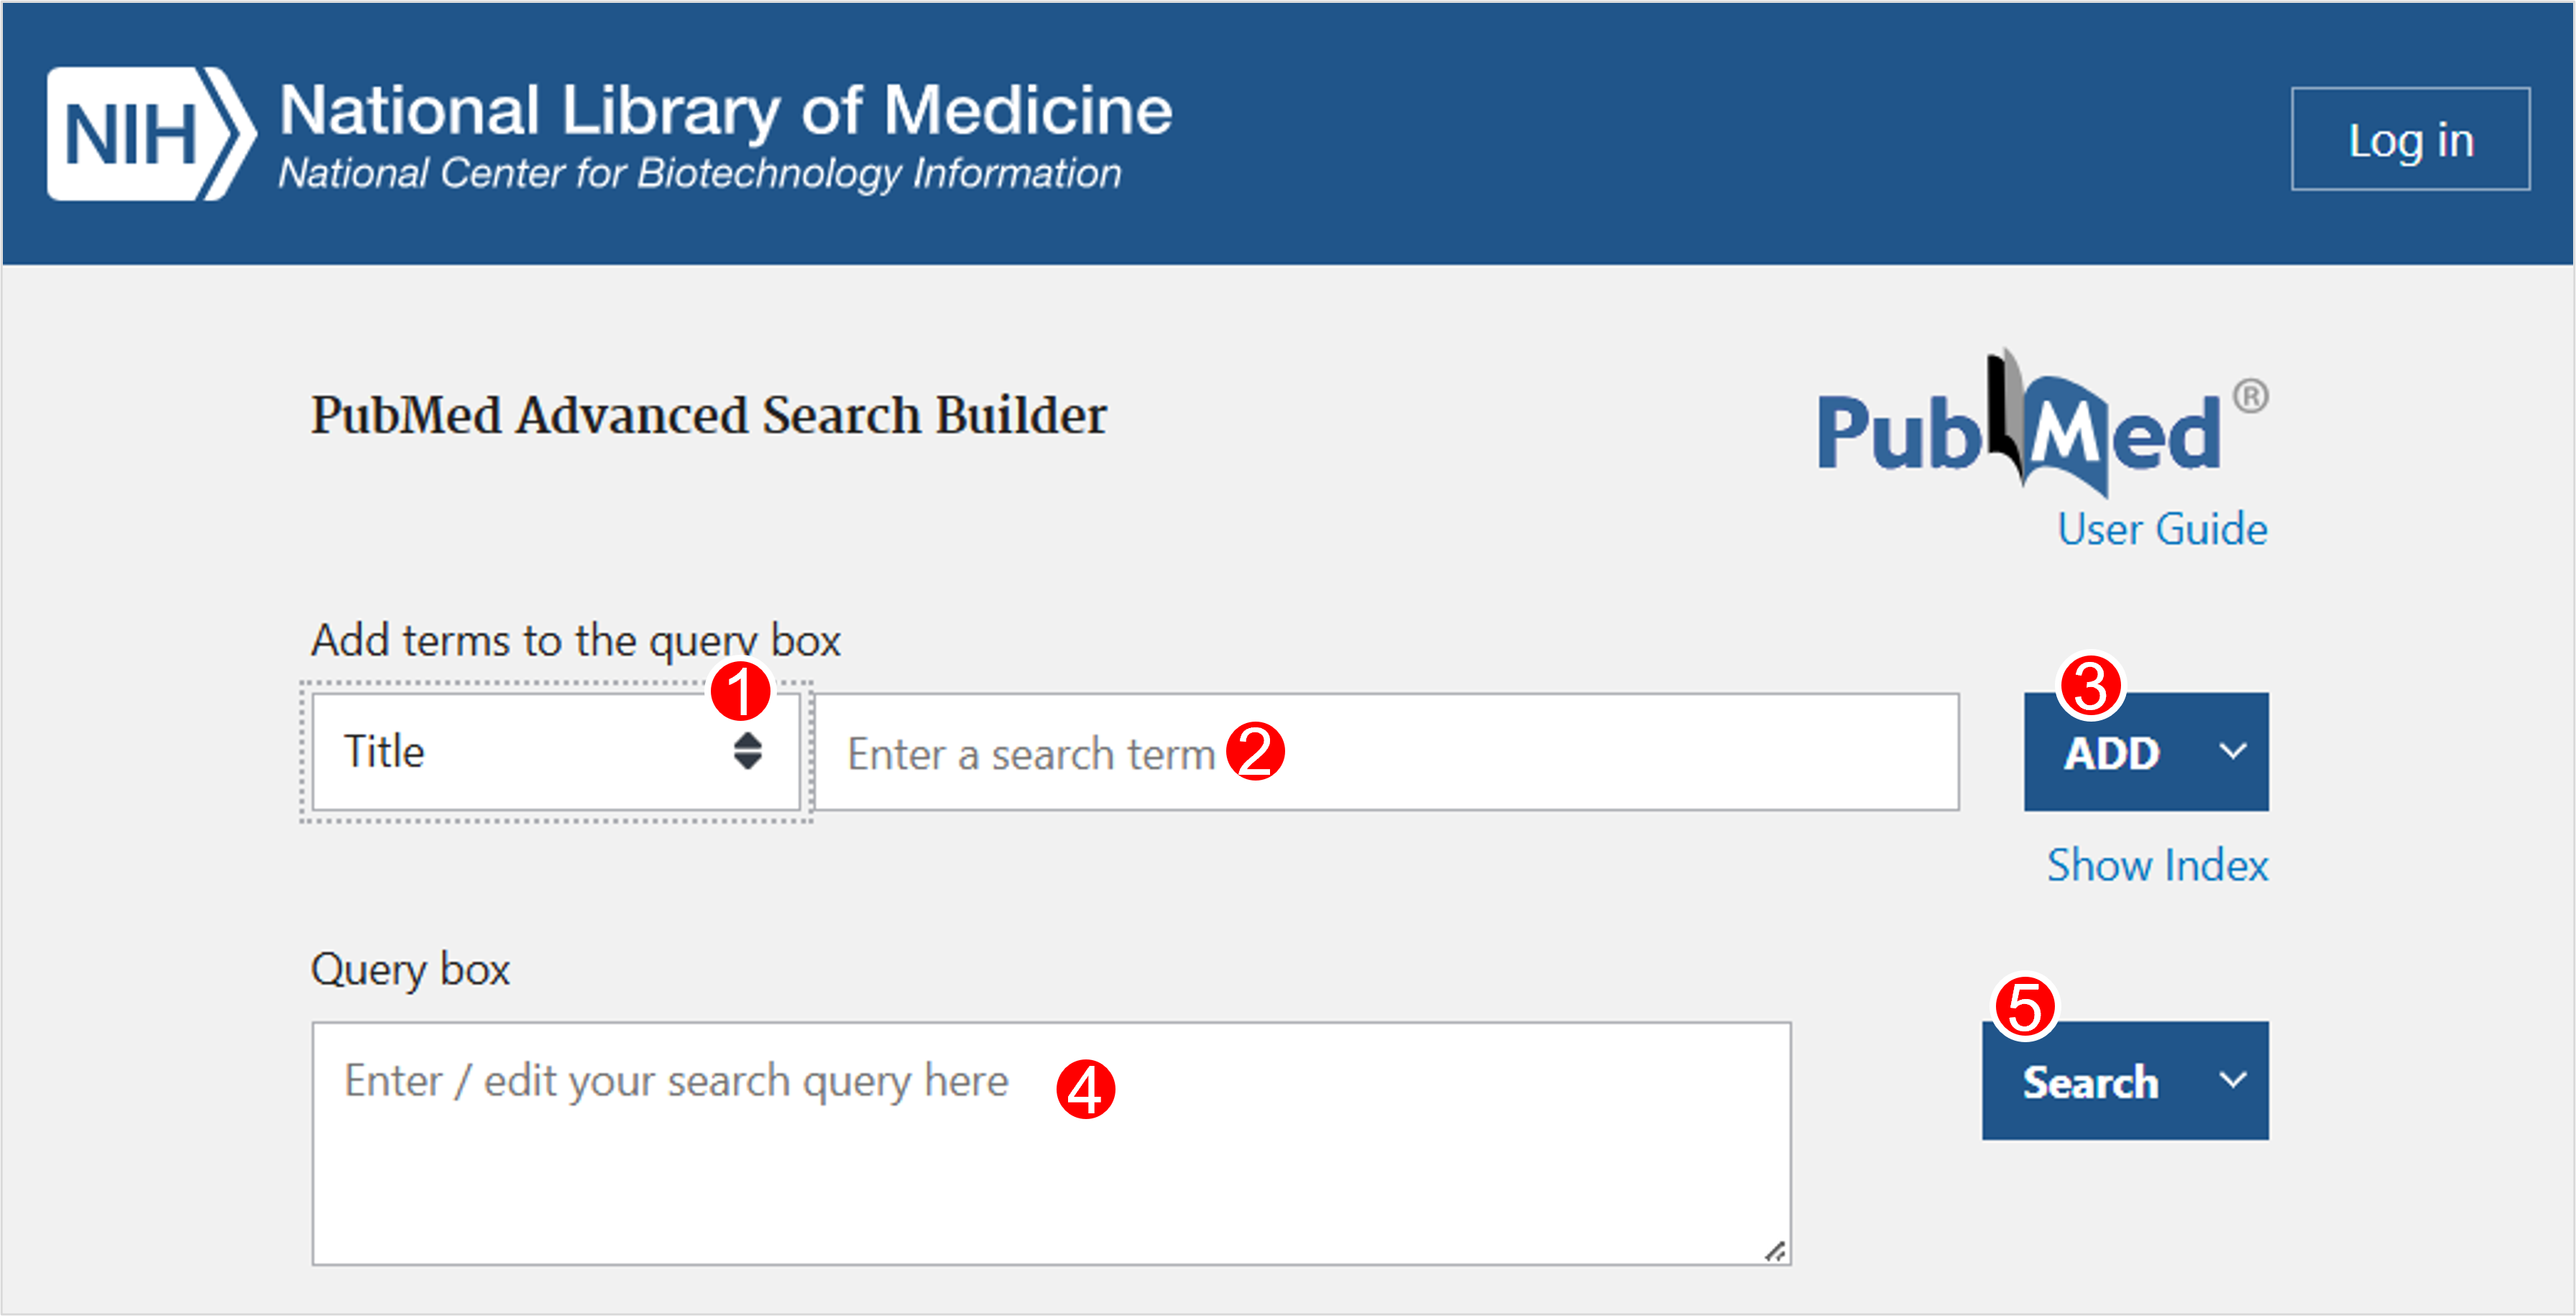Screen dimensions: 2576x1316
Task: Click the ADD button
Action: point(2112,752)
